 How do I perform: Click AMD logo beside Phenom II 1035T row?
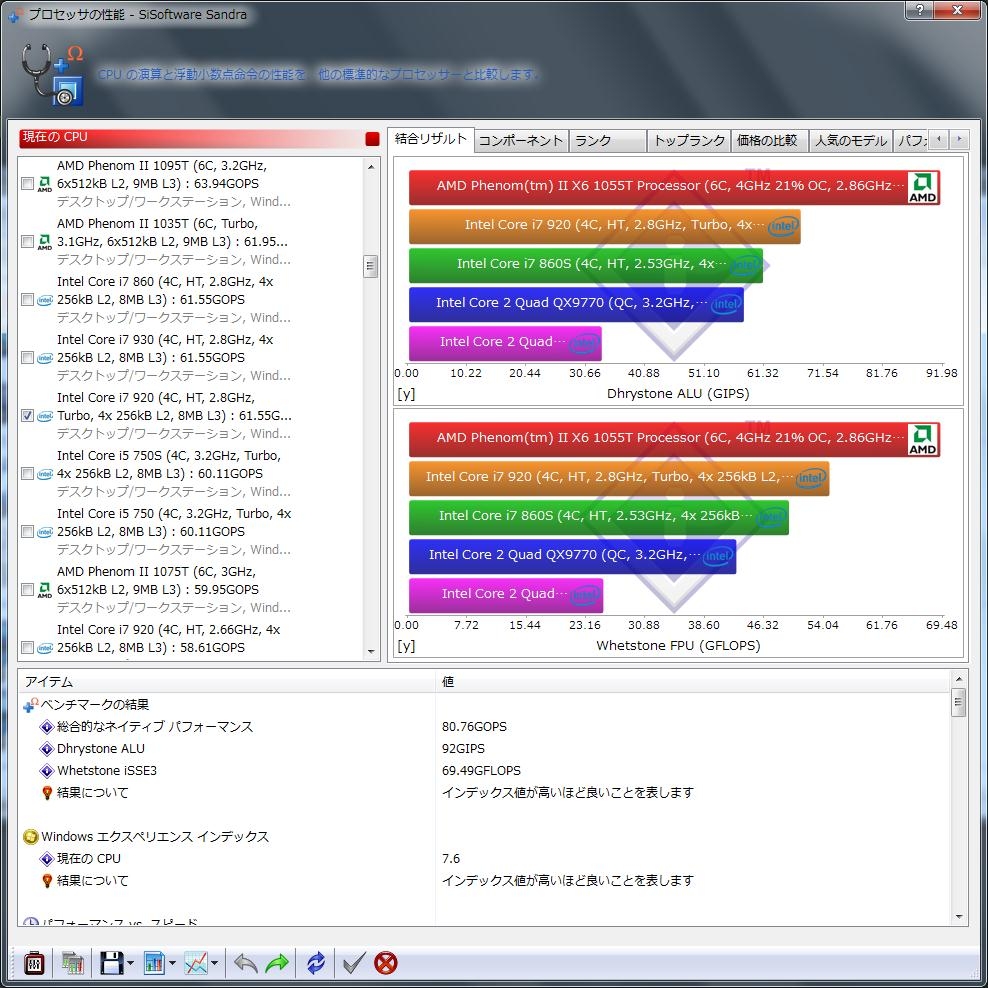(44, 242)
